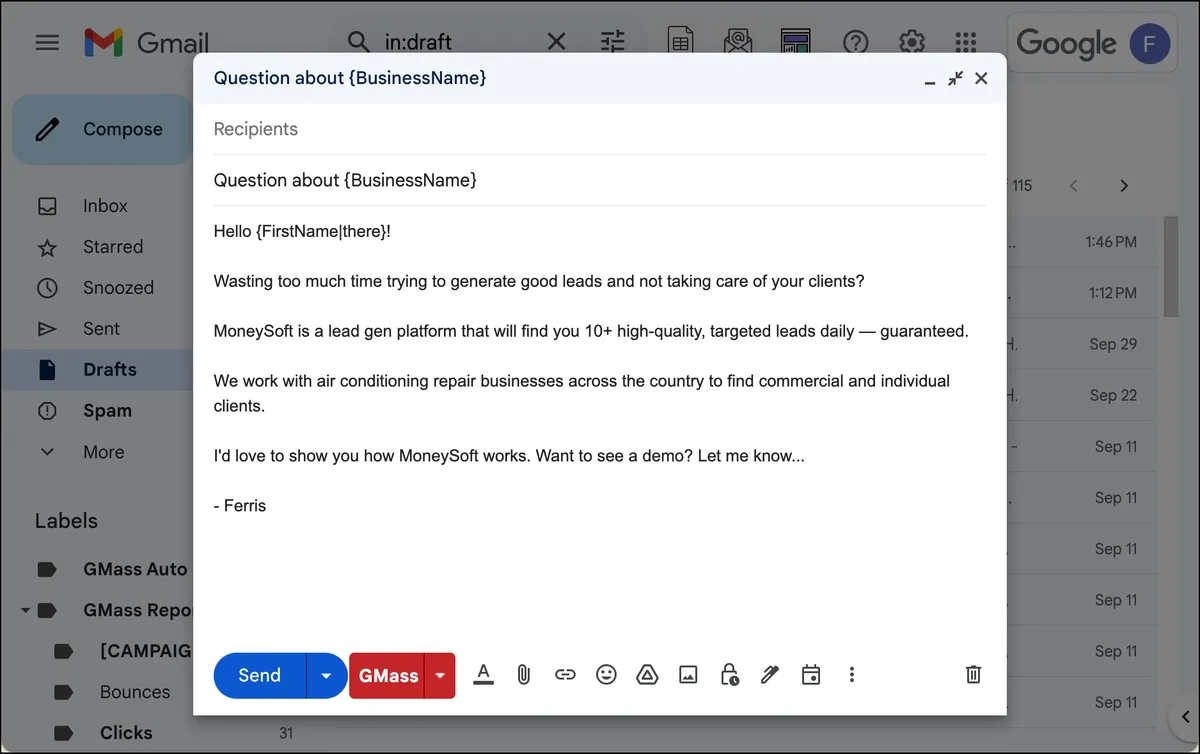Viewport: 1200px width, 754px height.
Task: Click the blue Send button
Action: pos(260,675)
